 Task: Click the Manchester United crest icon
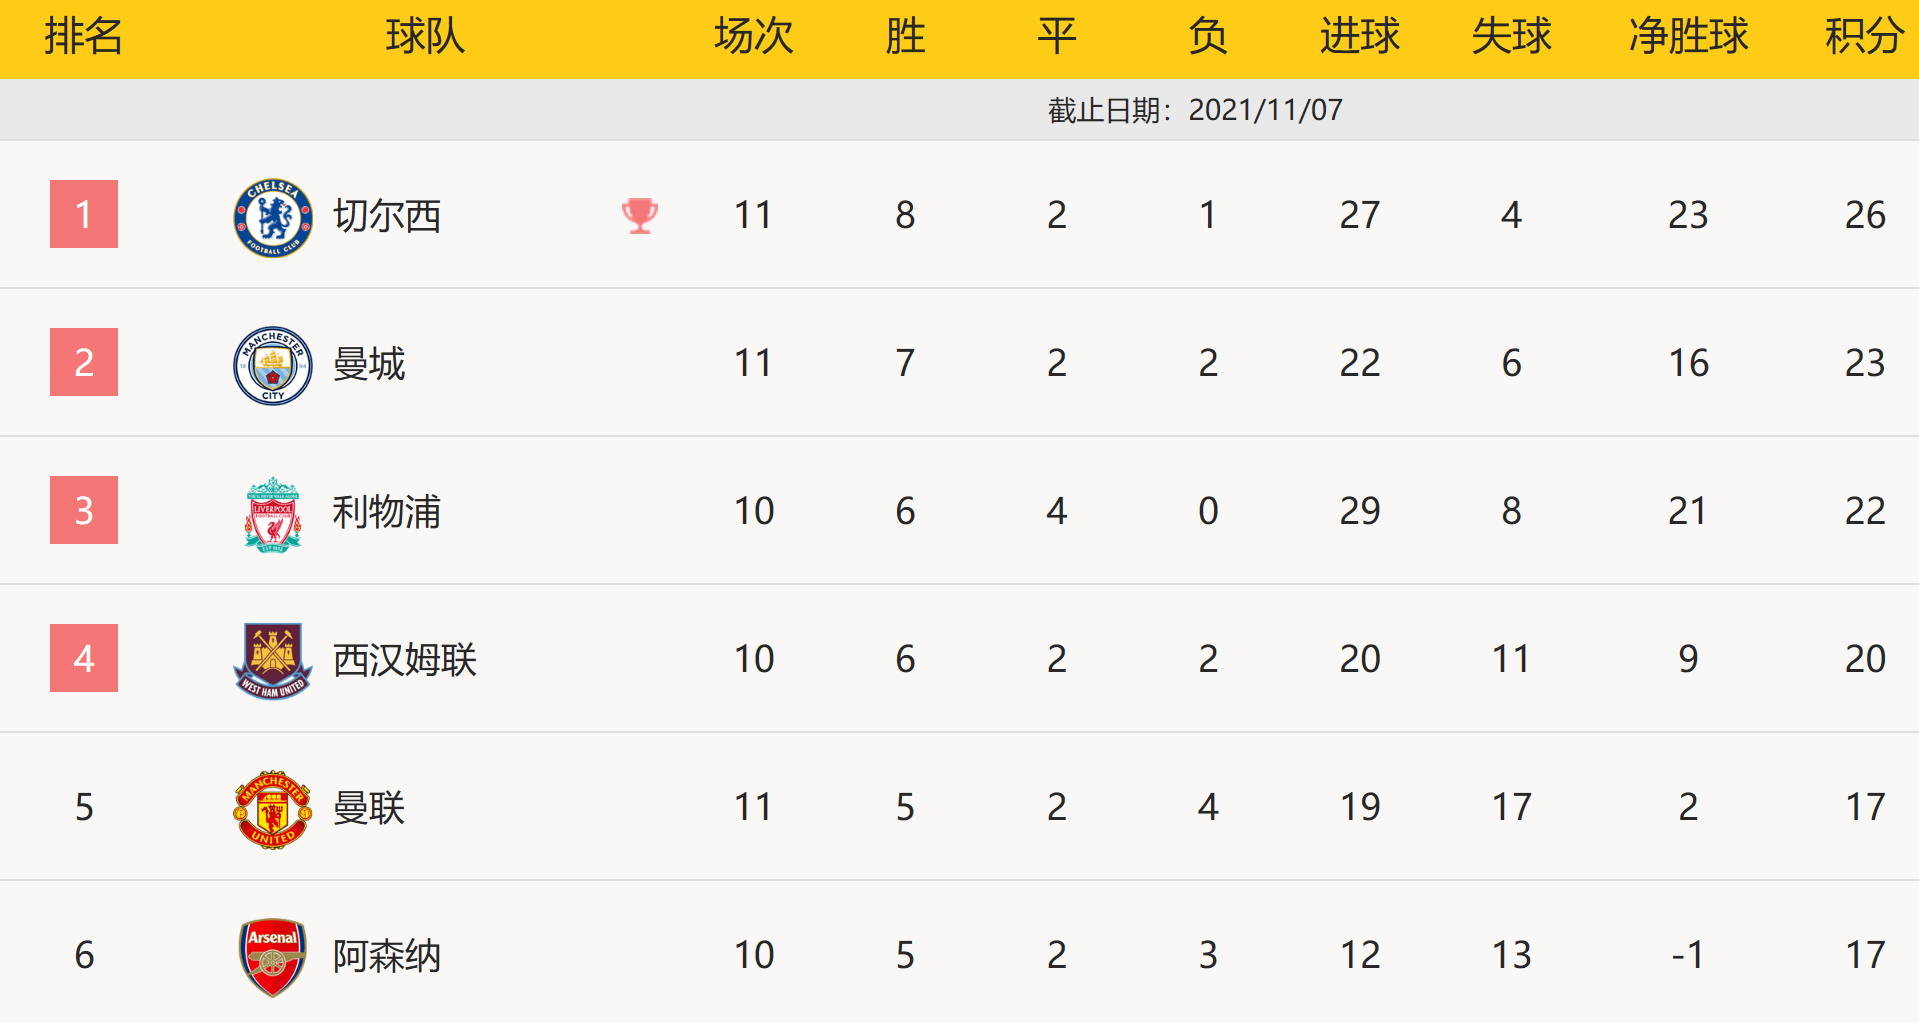pos(272,809)
